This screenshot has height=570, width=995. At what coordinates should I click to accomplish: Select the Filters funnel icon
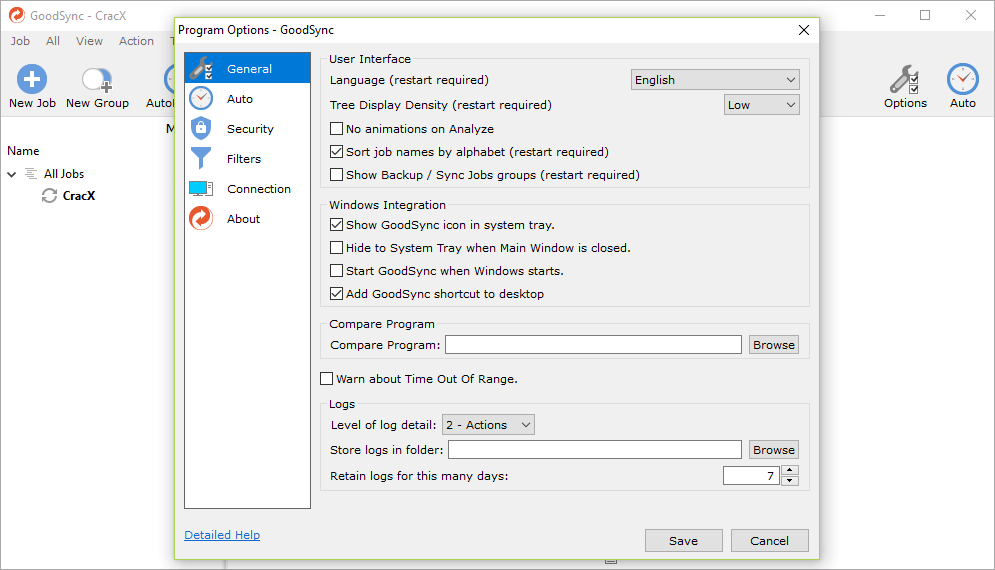pos(201,158)
